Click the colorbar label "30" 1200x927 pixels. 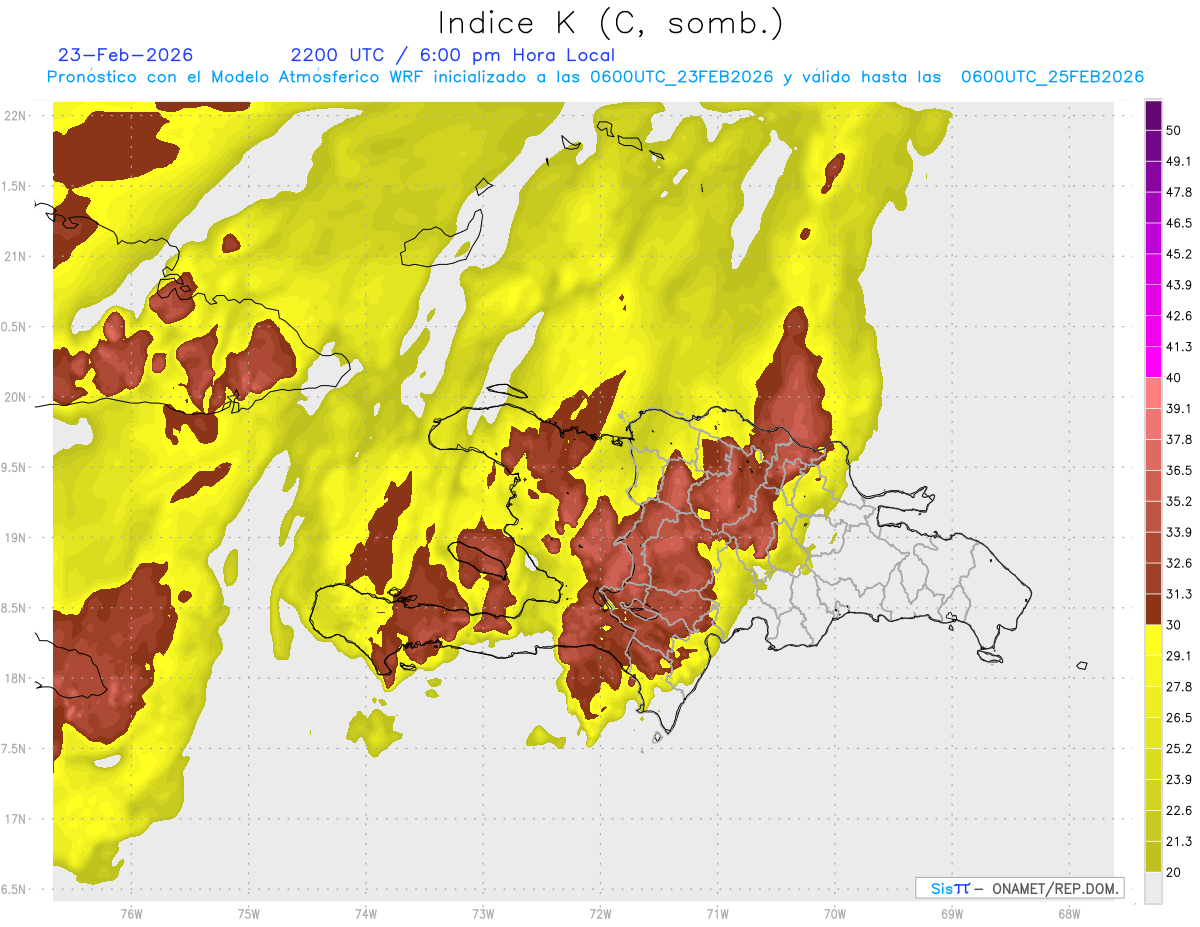pos(1174,625)
